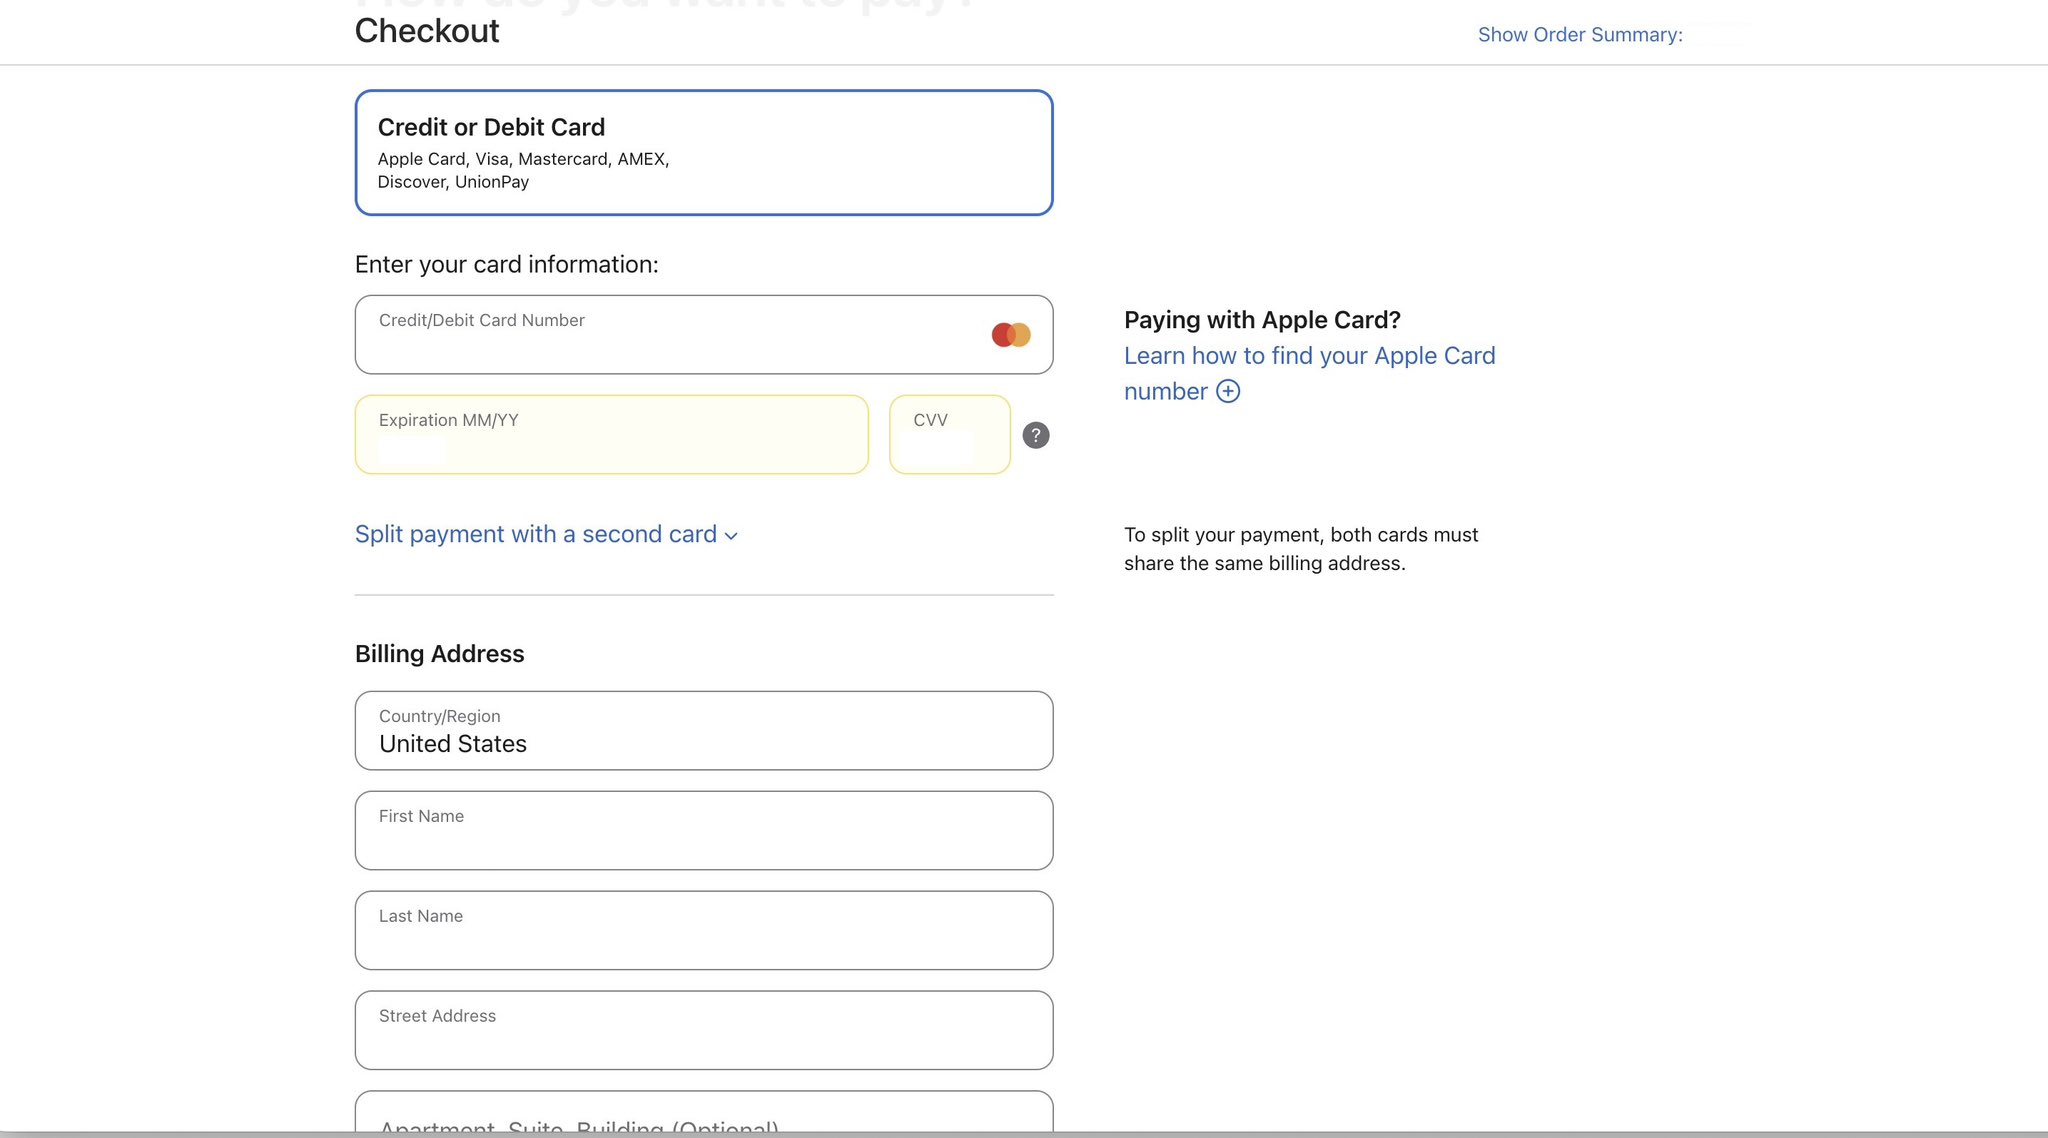Screen dimensions: 2048x1138
Task: Click accepted cards list text under Credit or Debit Card
Action: point(523,170)
